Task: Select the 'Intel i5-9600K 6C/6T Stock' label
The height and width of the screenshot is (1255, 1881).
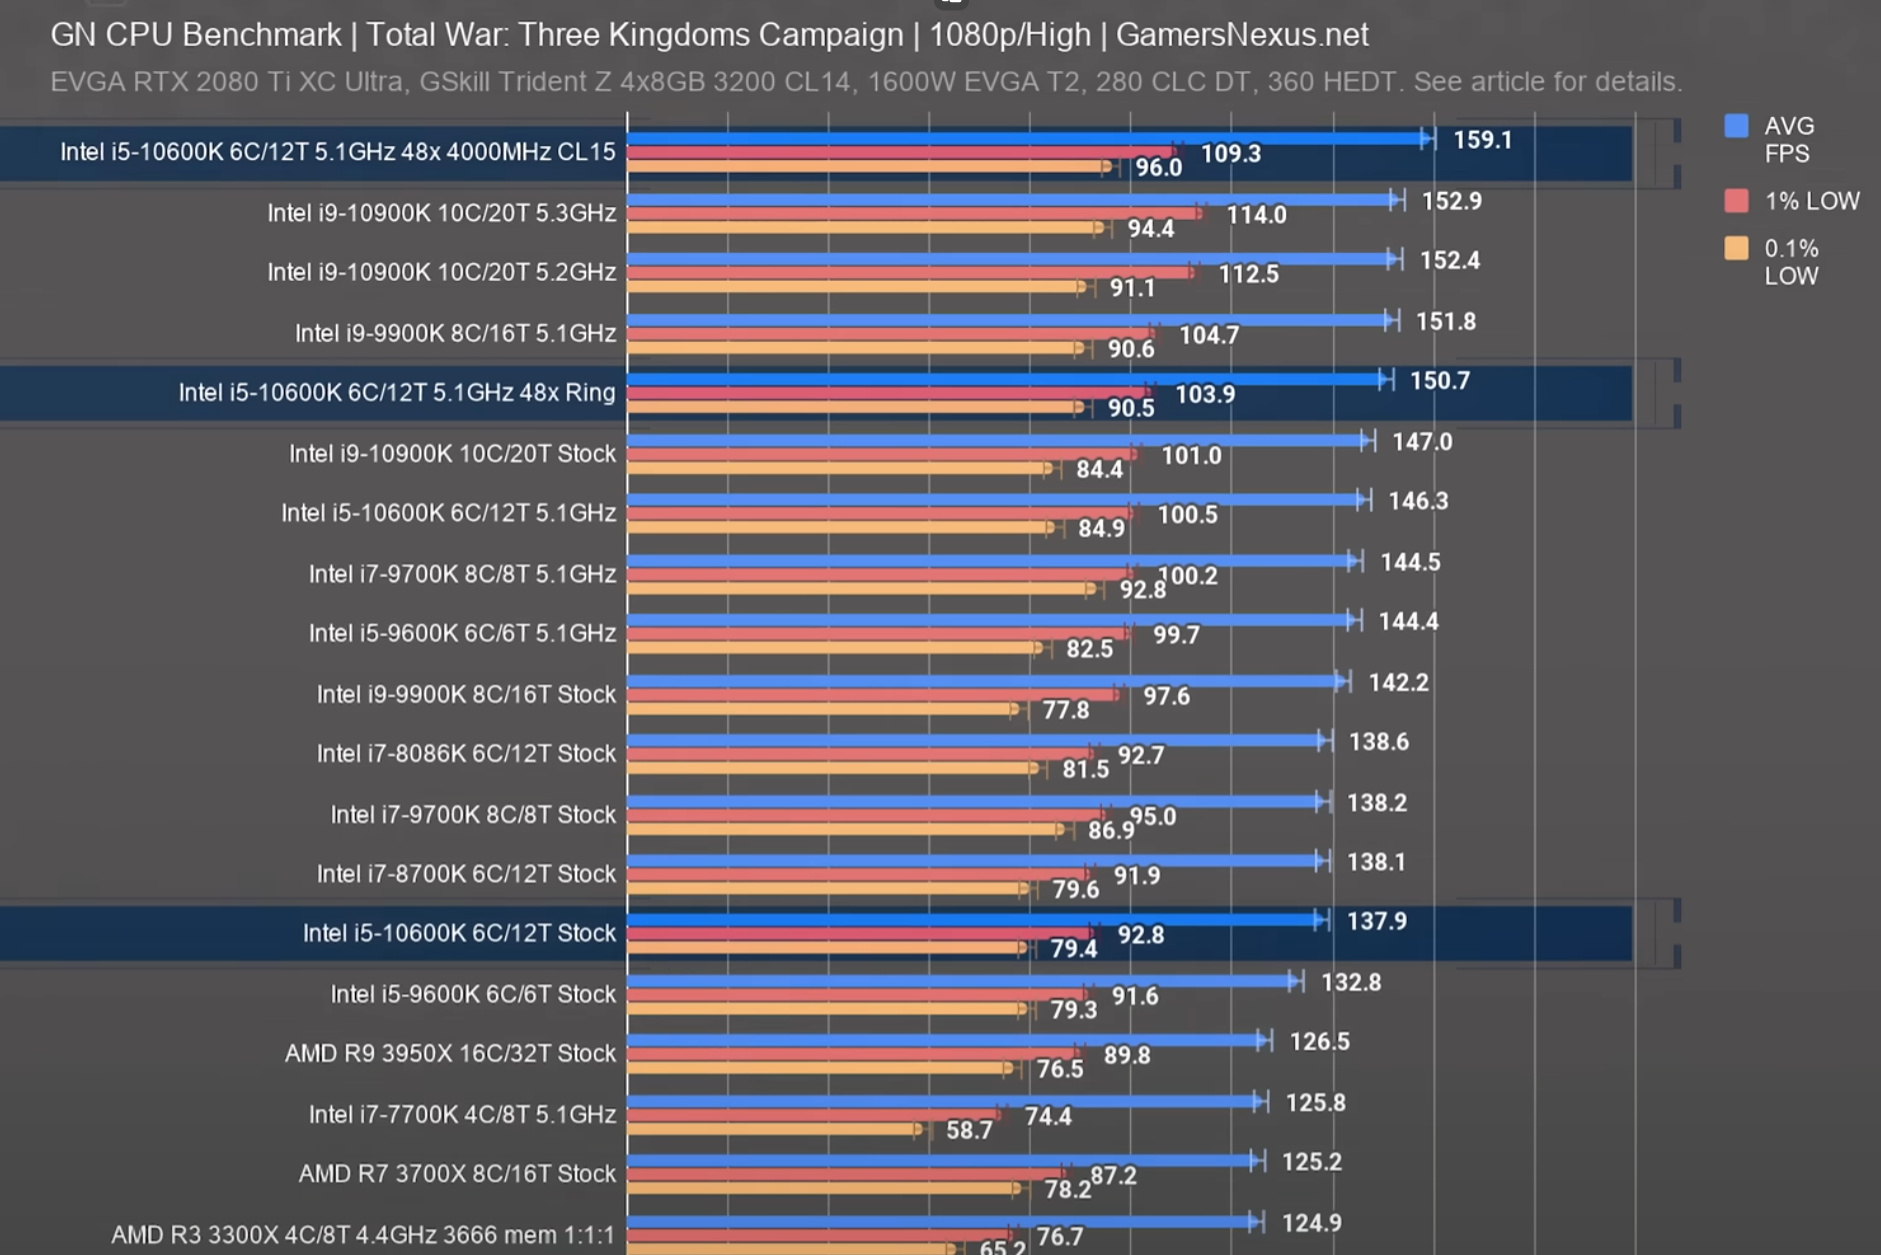Action: [473, 994]
